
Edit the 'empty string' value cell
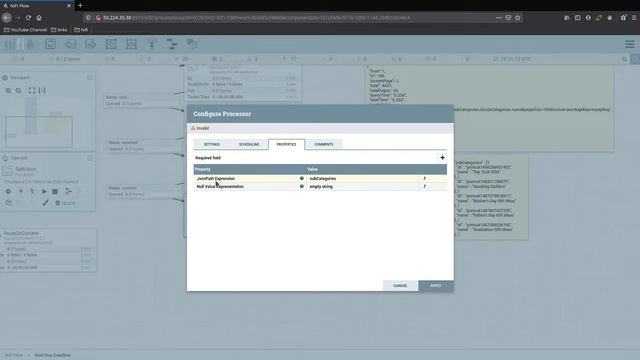click(363, 187)
